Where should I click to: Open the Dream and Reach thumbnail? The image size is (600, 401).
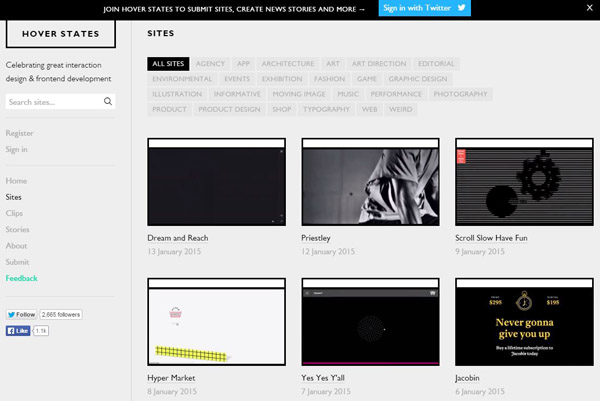[x=216, y=183]
